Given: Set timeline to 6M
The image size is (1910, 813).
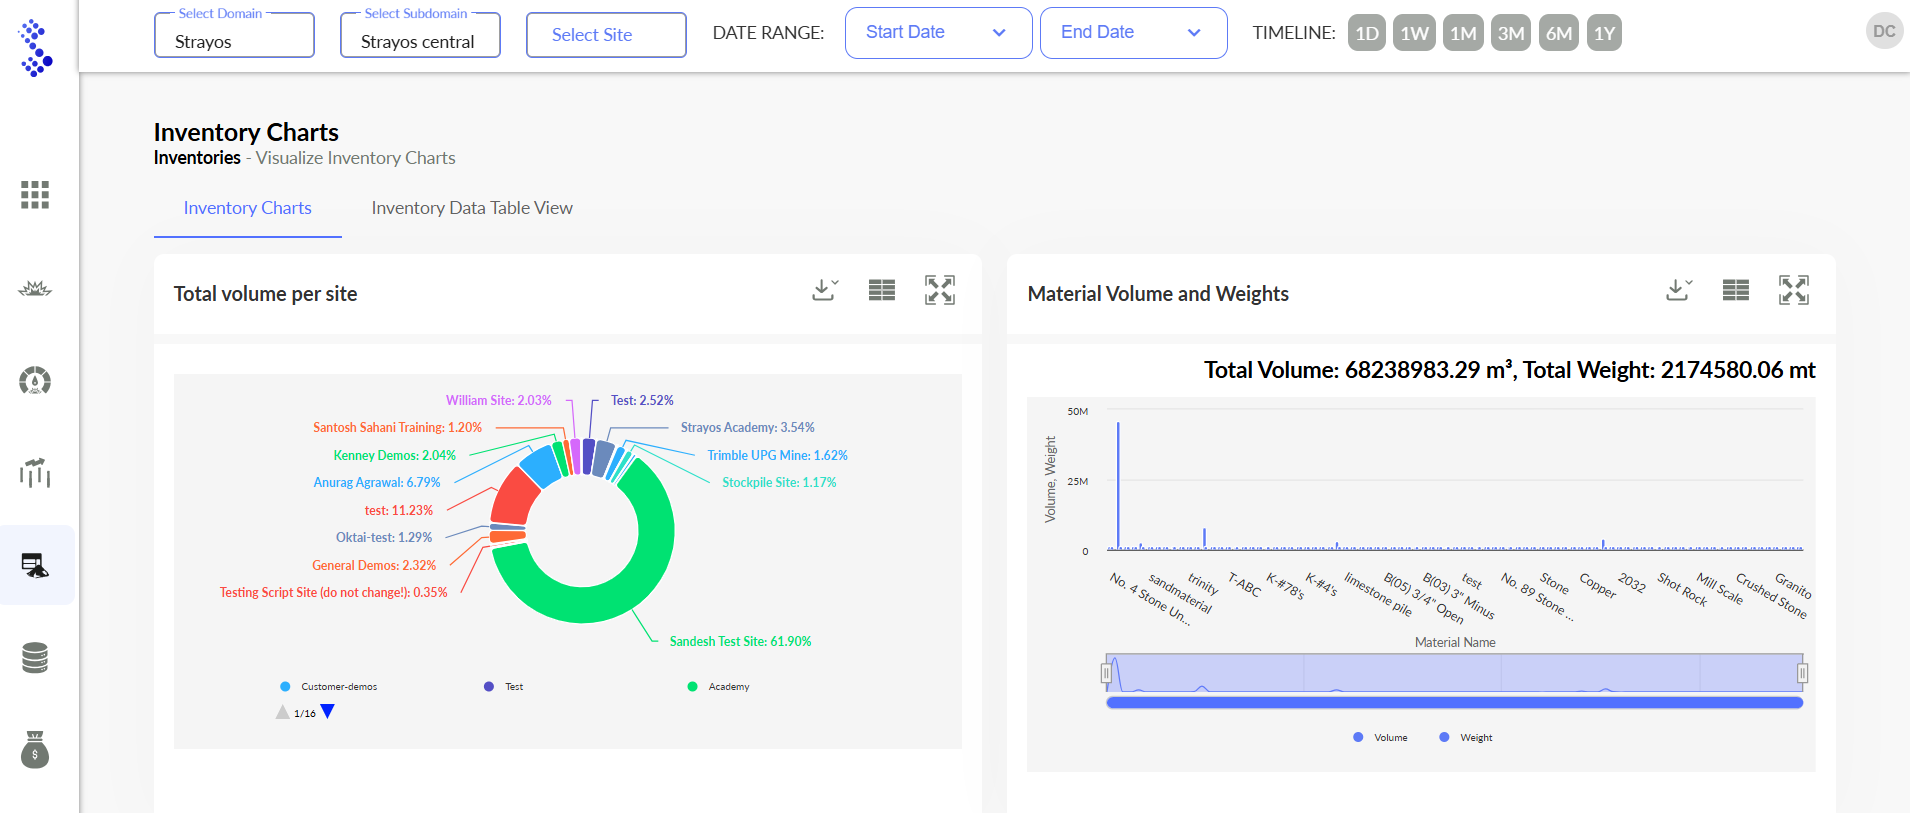Looking at the screenshot, I should tap(1558, 33).
